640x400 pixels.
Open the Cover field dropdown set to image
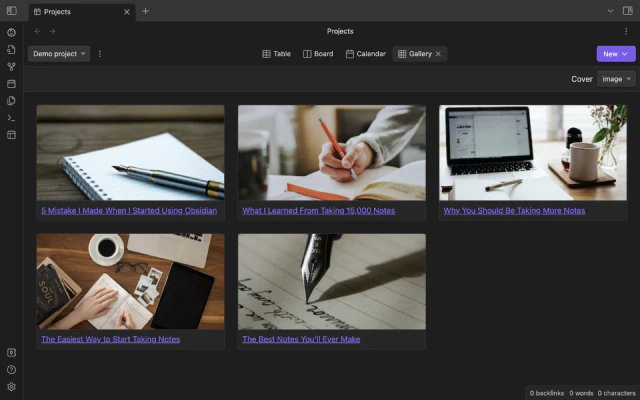pyautogui.click(x=615, y=79)
